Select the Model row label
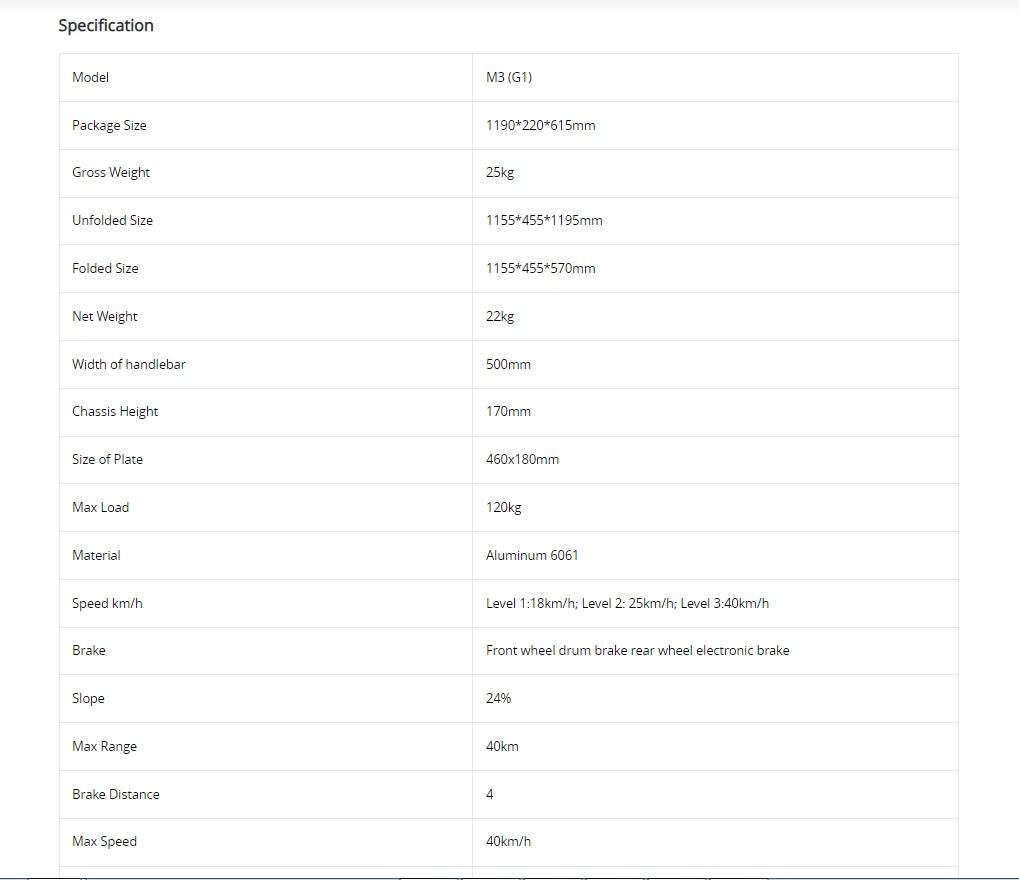The image size is (1019, 880). [90, 77]
